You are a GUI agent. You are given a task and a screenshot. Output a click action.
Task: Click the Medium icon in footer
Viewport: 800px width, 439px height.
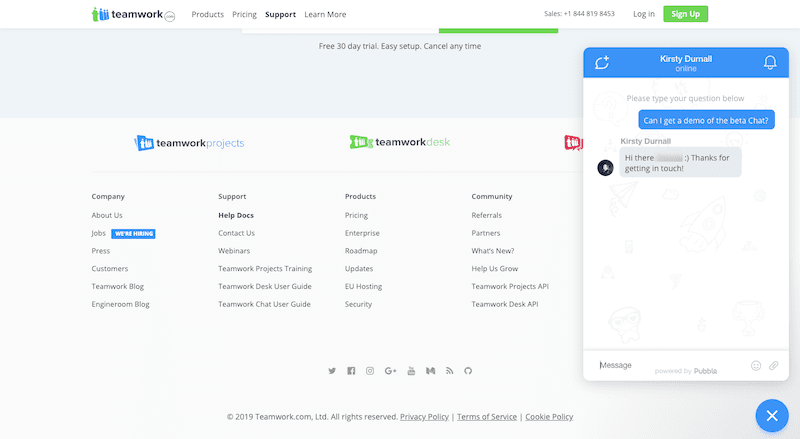click(431, 371)
